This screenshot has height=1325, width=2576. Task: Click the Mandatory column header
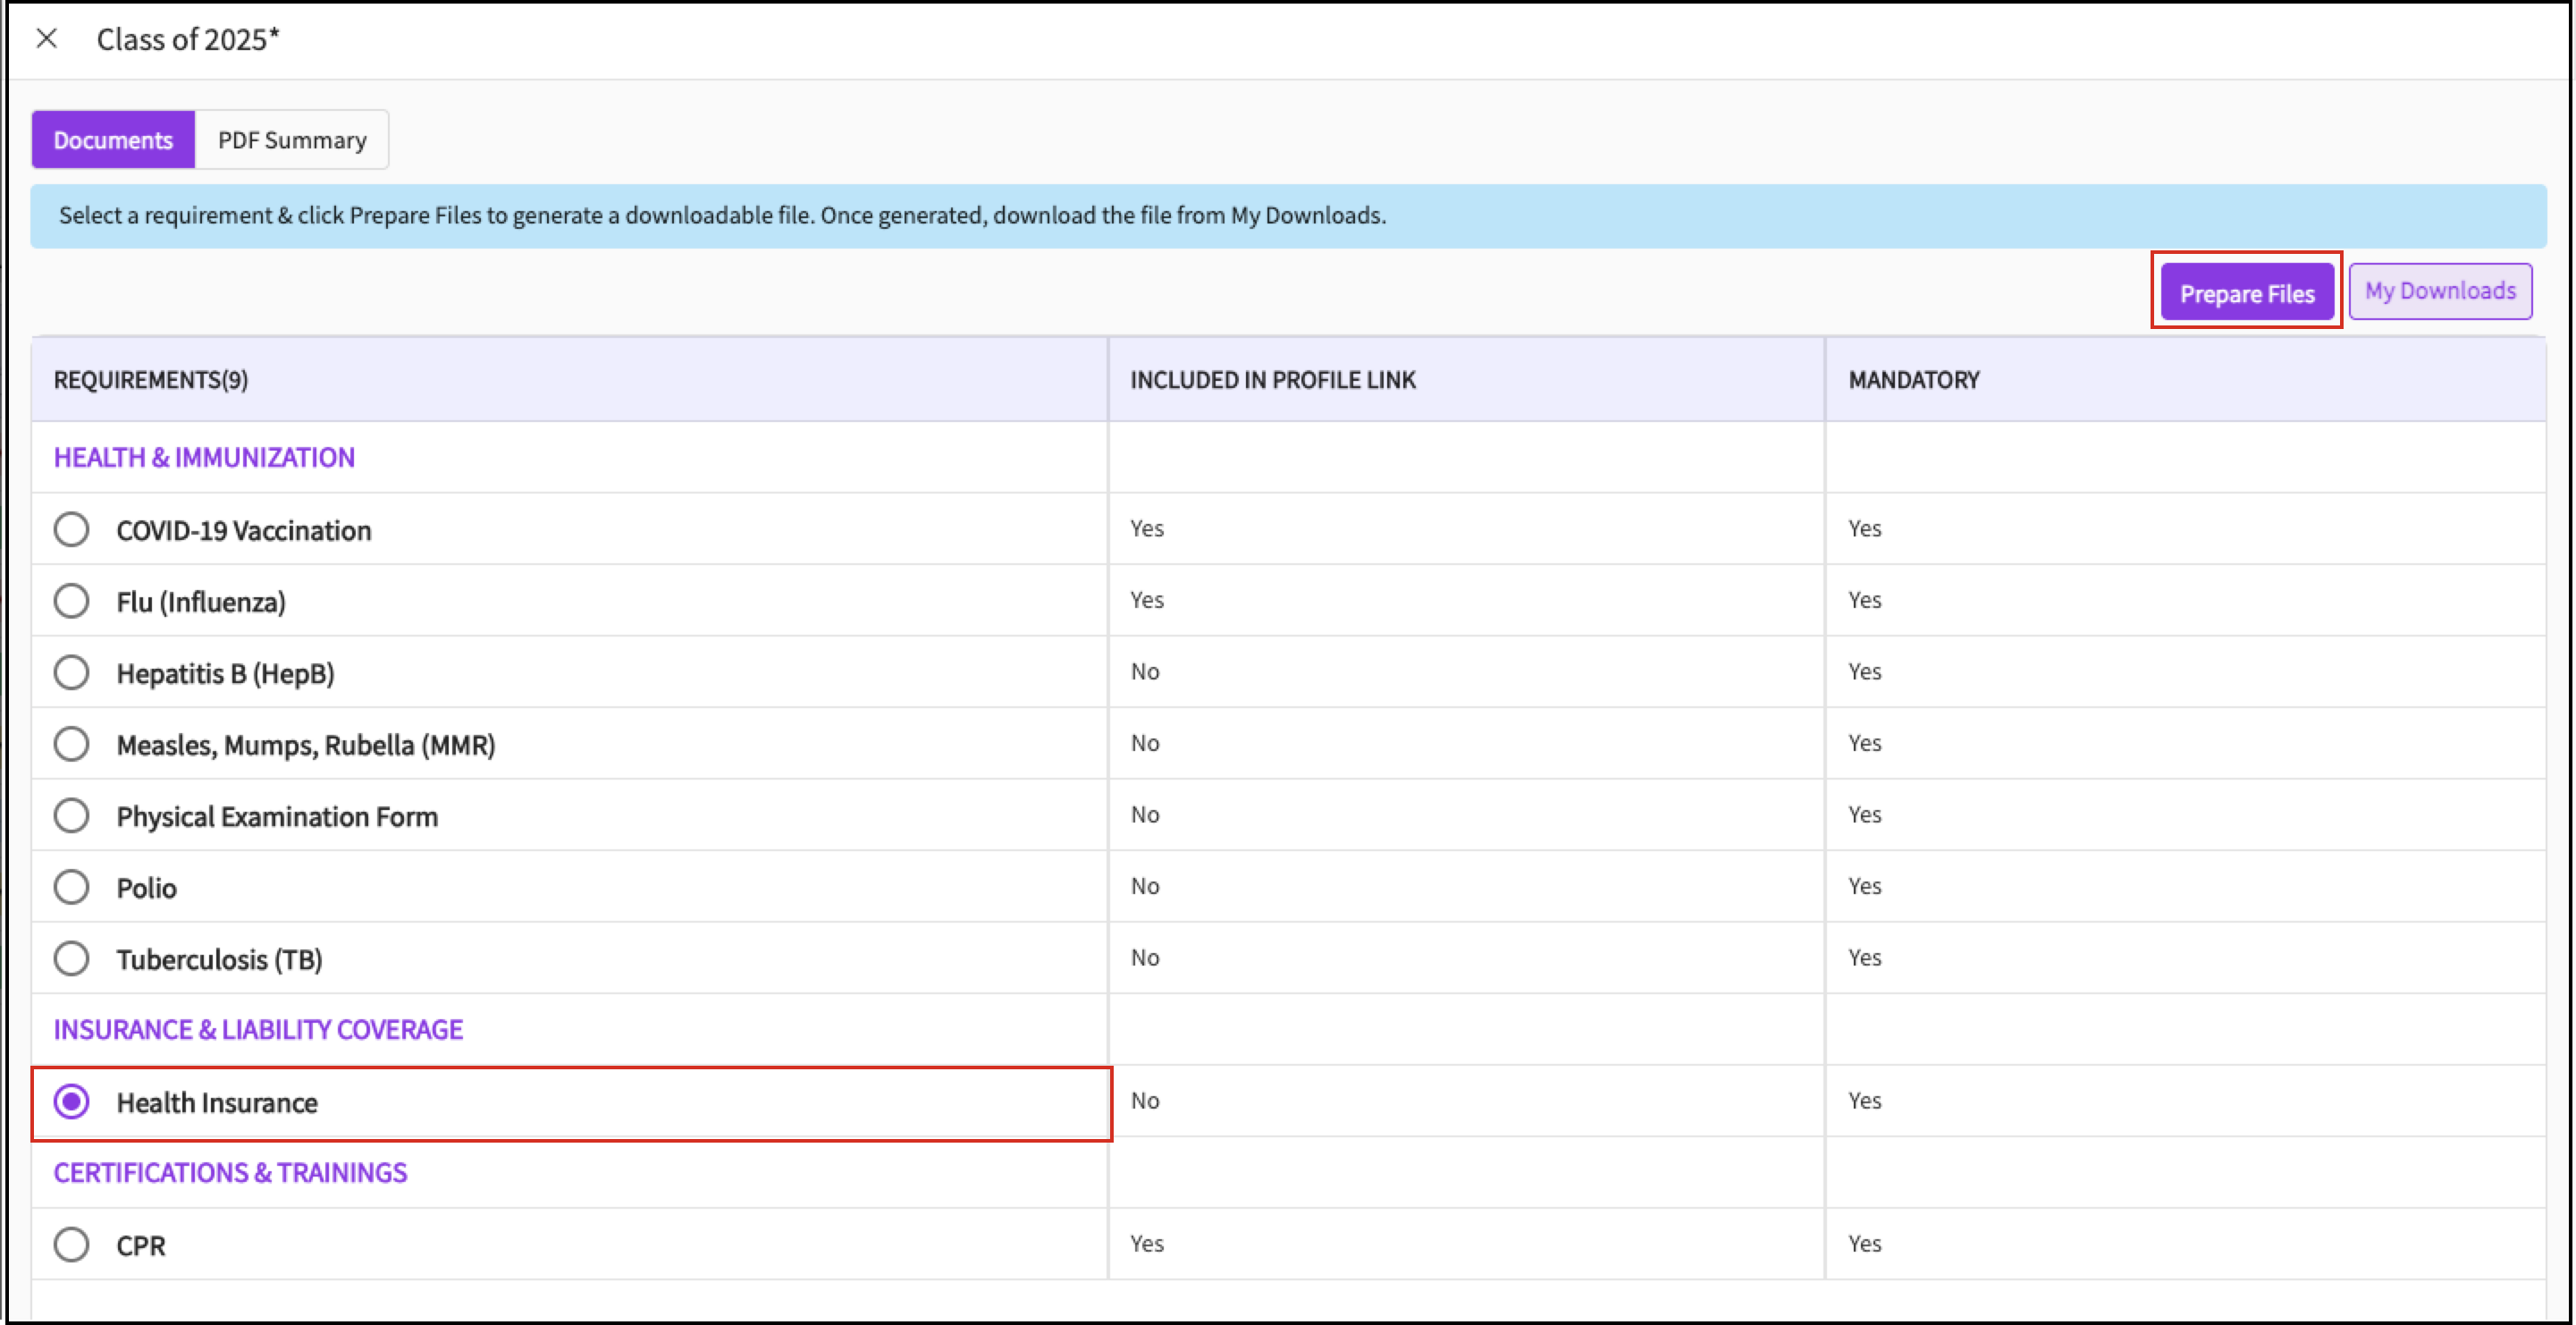tap(1913, 380)
